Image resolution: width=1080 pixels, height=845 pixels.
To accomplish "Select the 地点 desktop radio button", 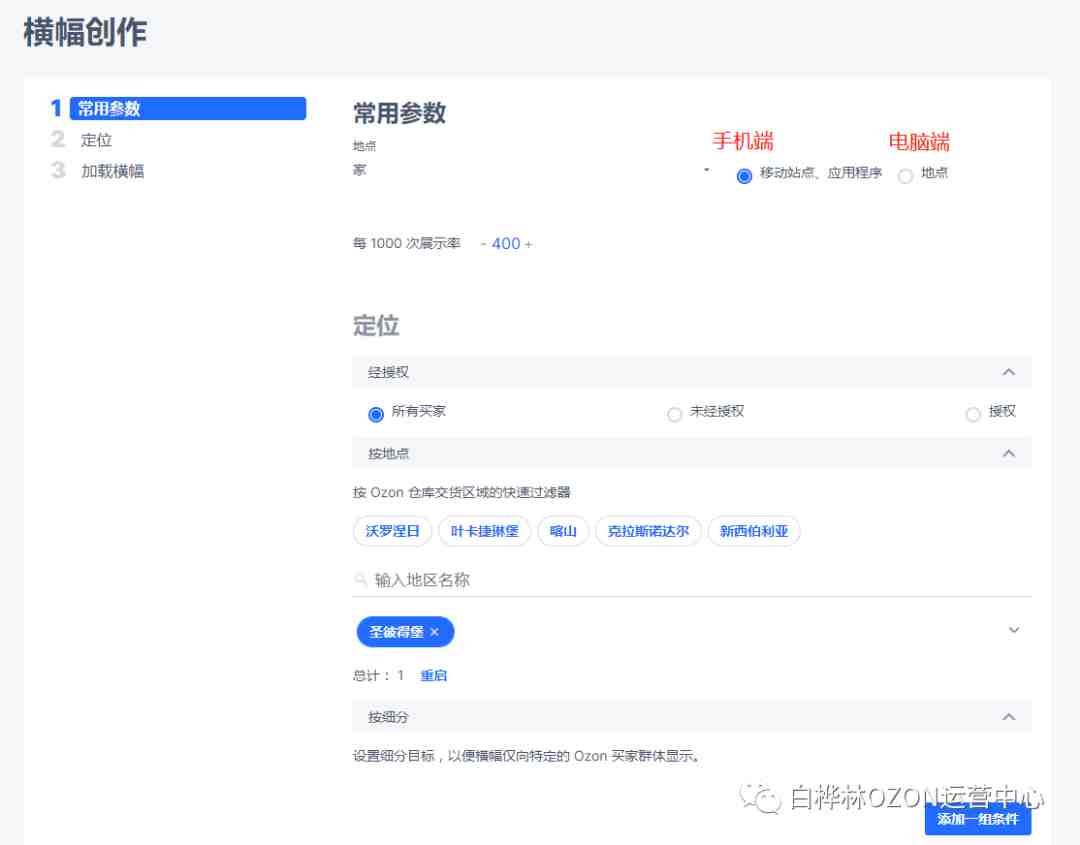I will point(906,176).
